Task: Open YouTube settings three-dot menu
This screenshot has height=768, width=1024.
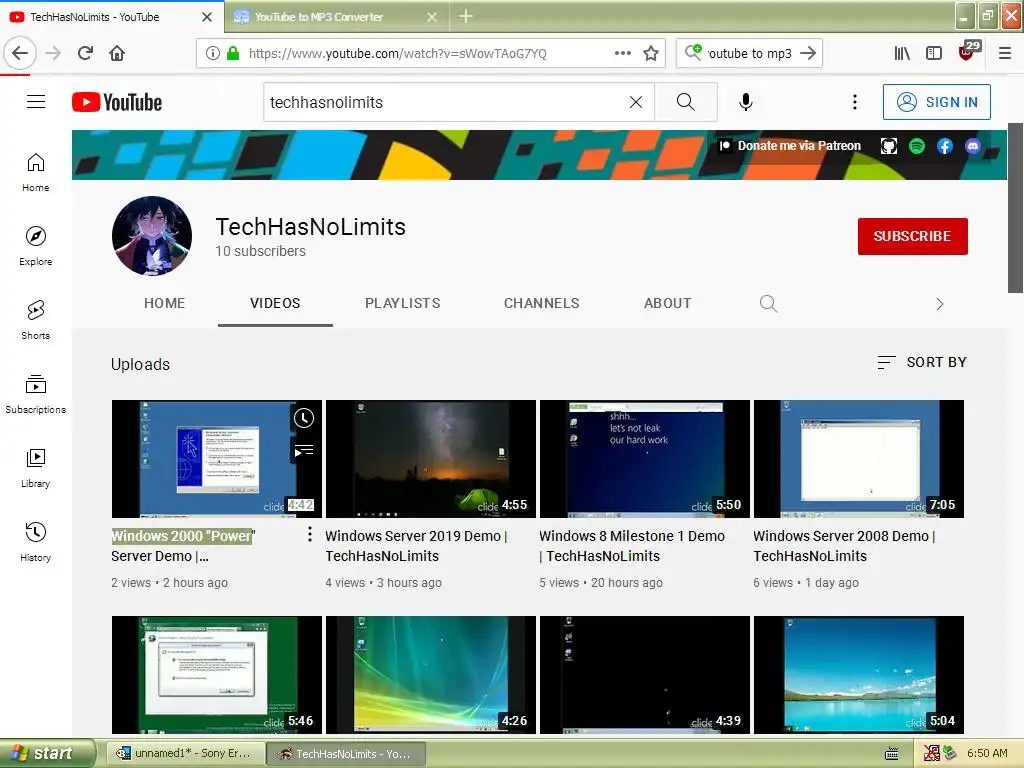Action: click(855, 102)
